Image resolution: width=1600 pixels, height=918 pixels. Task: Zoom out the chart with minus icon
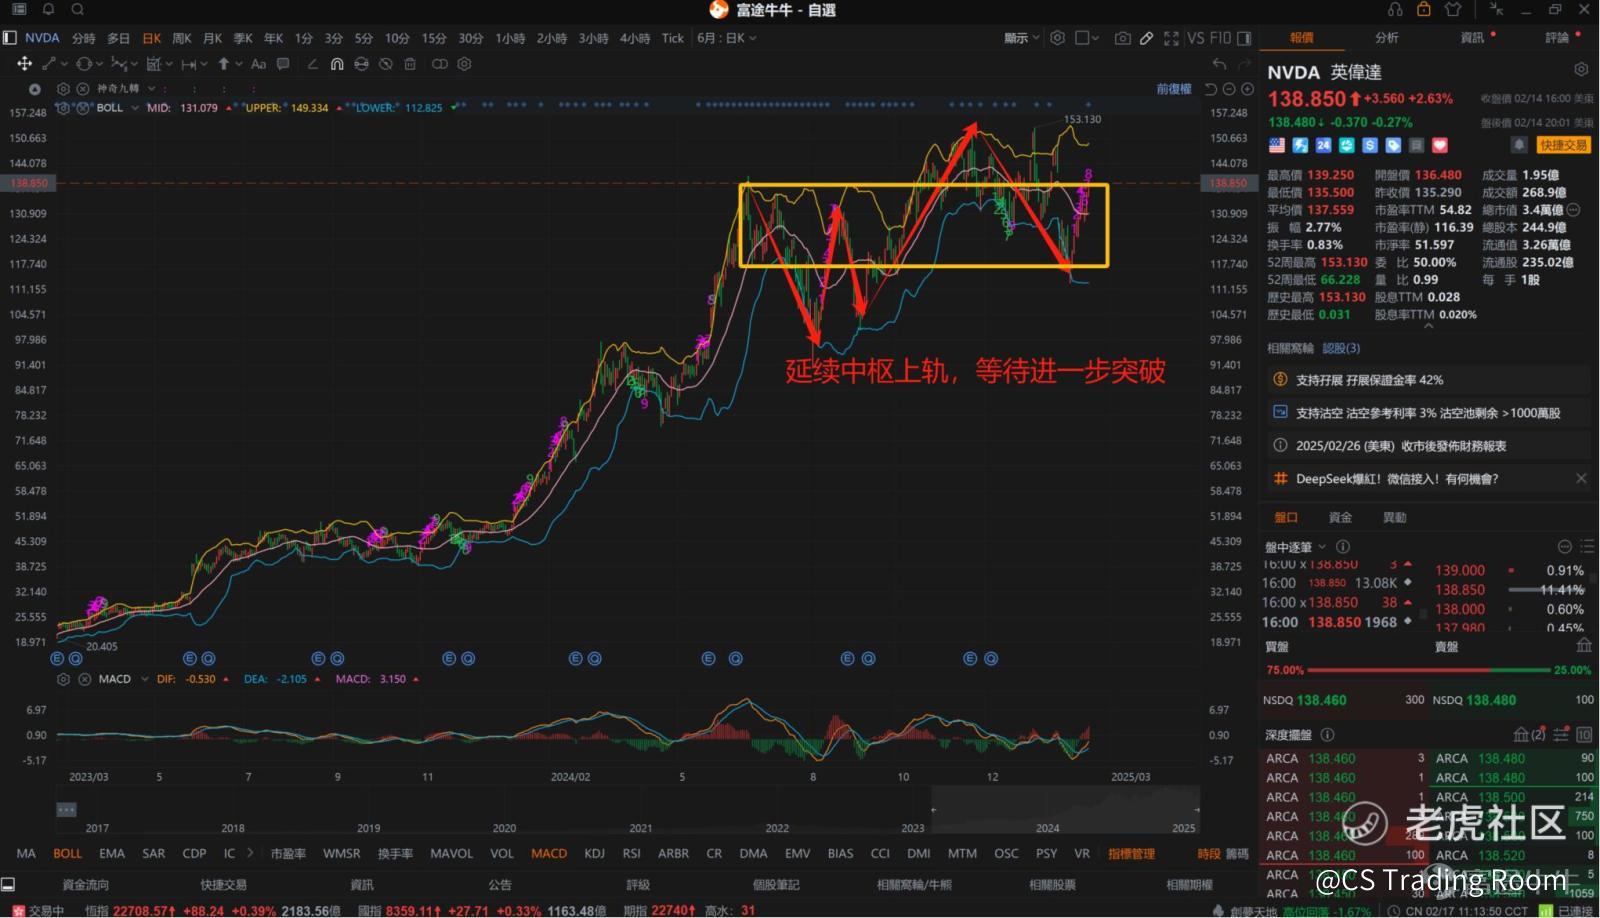[x=1229, y=89]
